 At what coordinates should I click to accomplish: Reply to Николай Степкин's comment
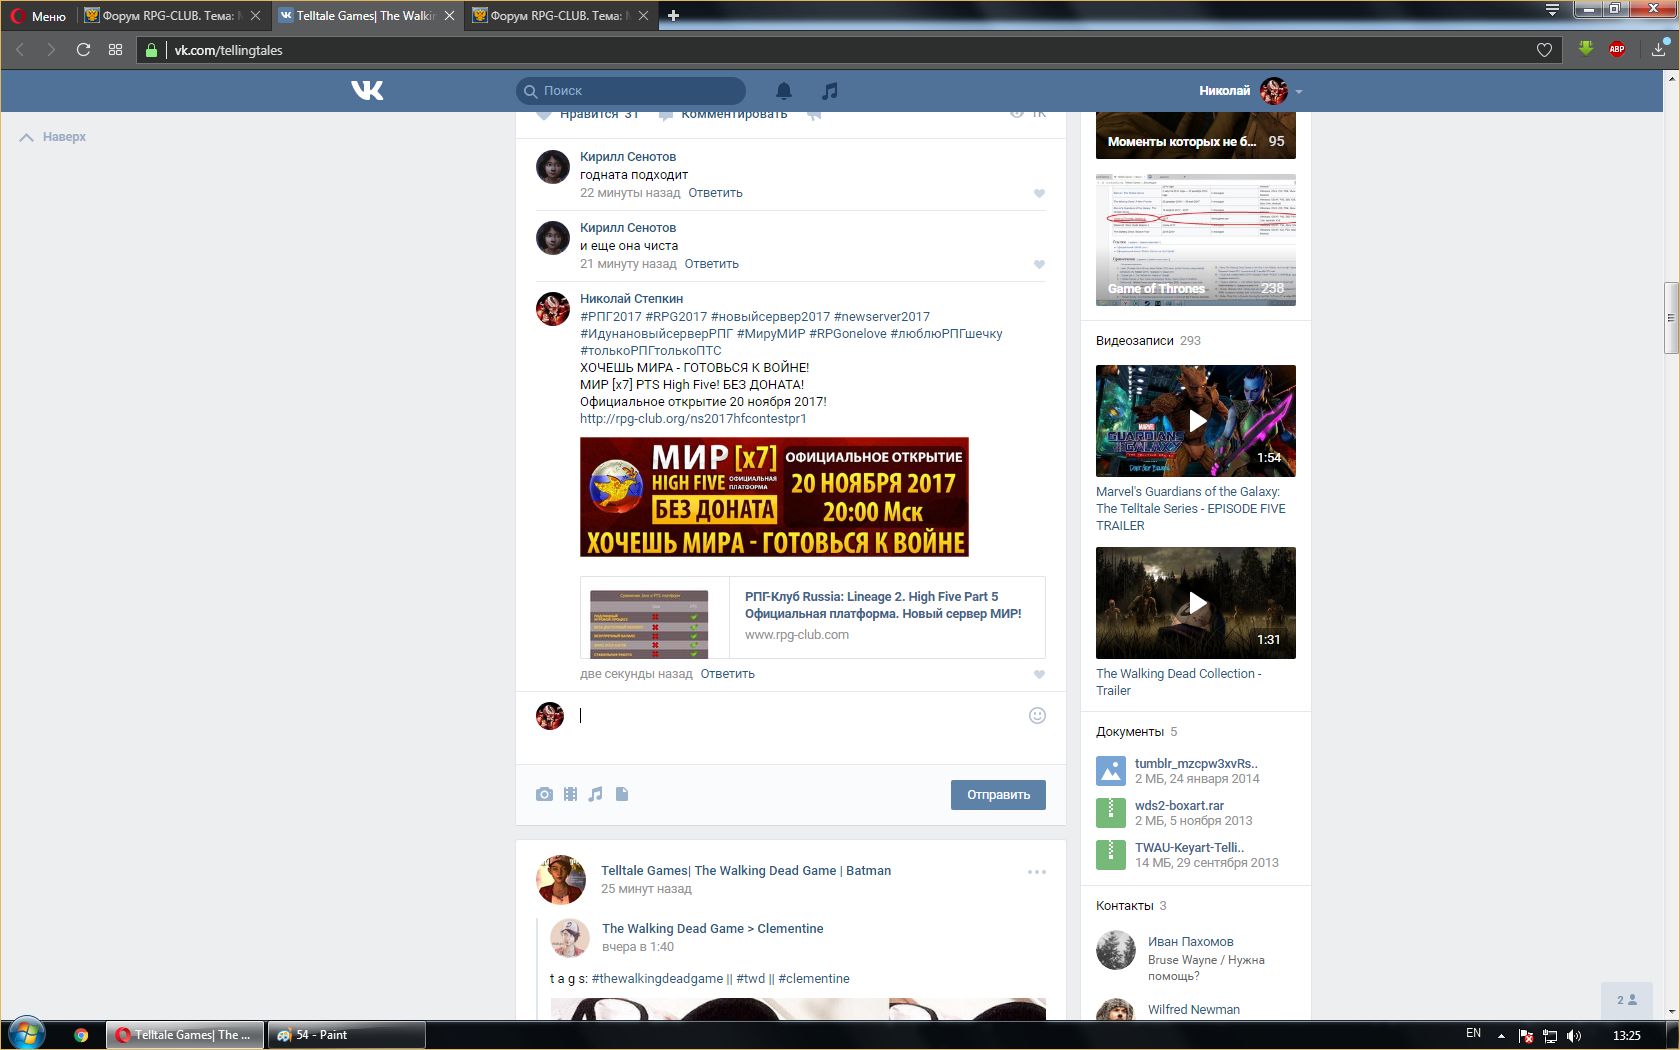[727, 674]
